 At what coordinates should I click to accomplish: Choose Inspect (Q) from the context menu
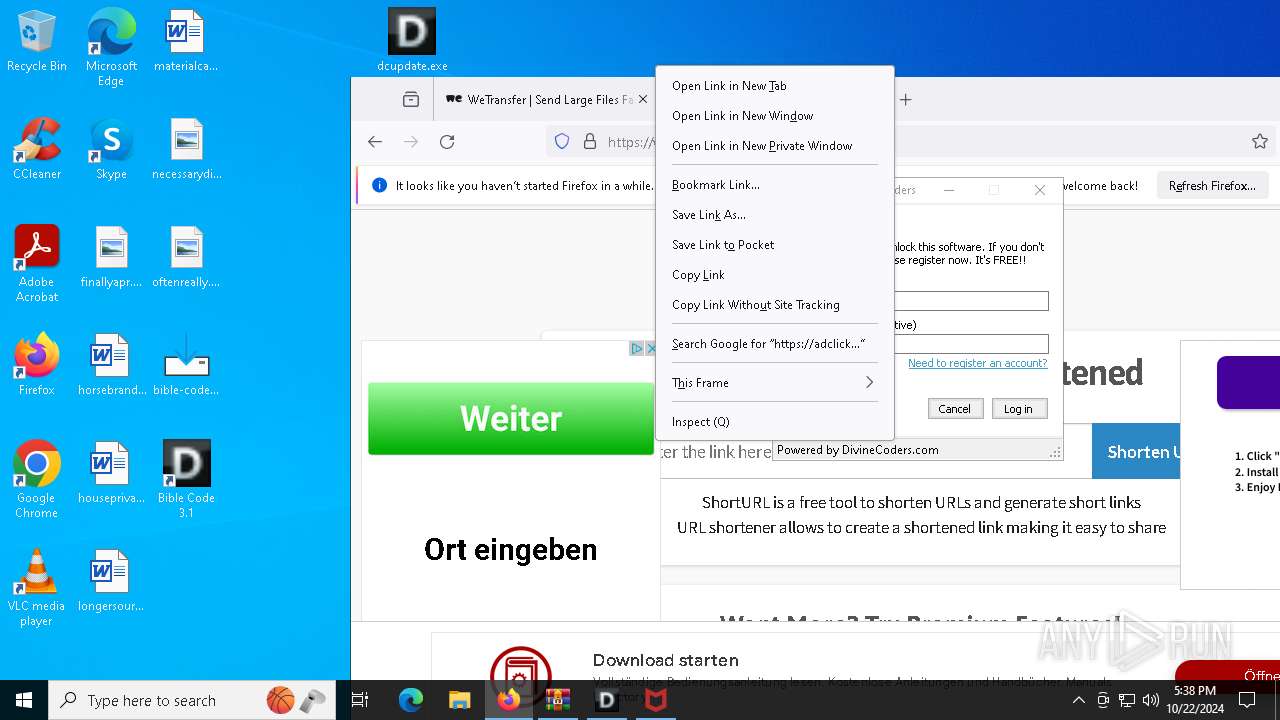775,422
